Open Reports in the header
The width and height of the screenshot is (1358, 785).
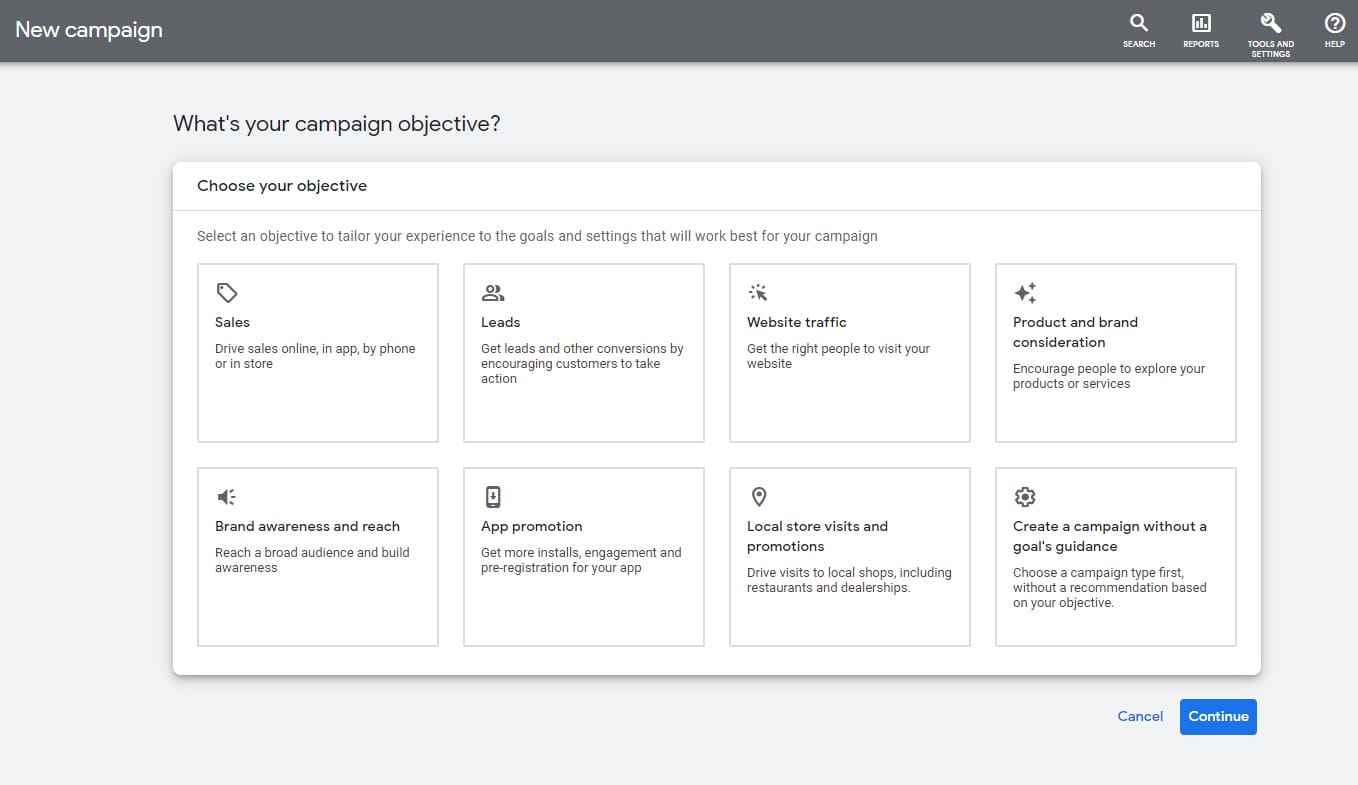pos(1201,31)
